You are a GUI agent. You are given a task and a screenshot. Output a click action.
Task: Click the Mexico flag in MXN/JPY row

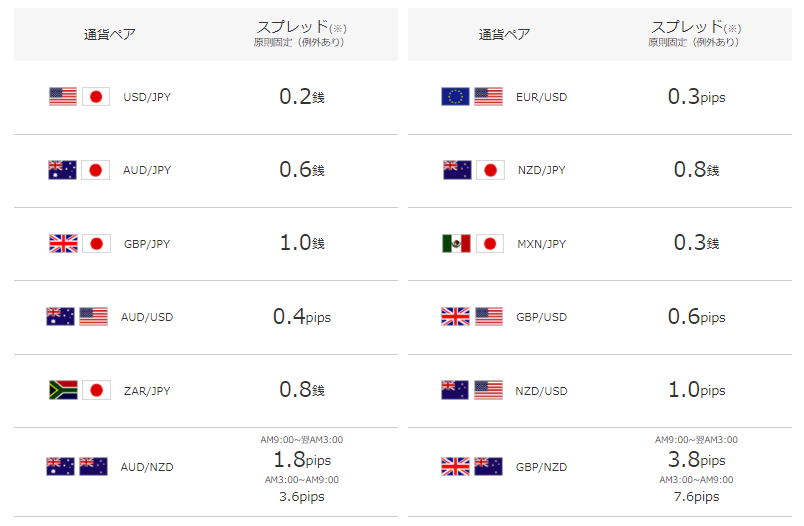(456, 244)
